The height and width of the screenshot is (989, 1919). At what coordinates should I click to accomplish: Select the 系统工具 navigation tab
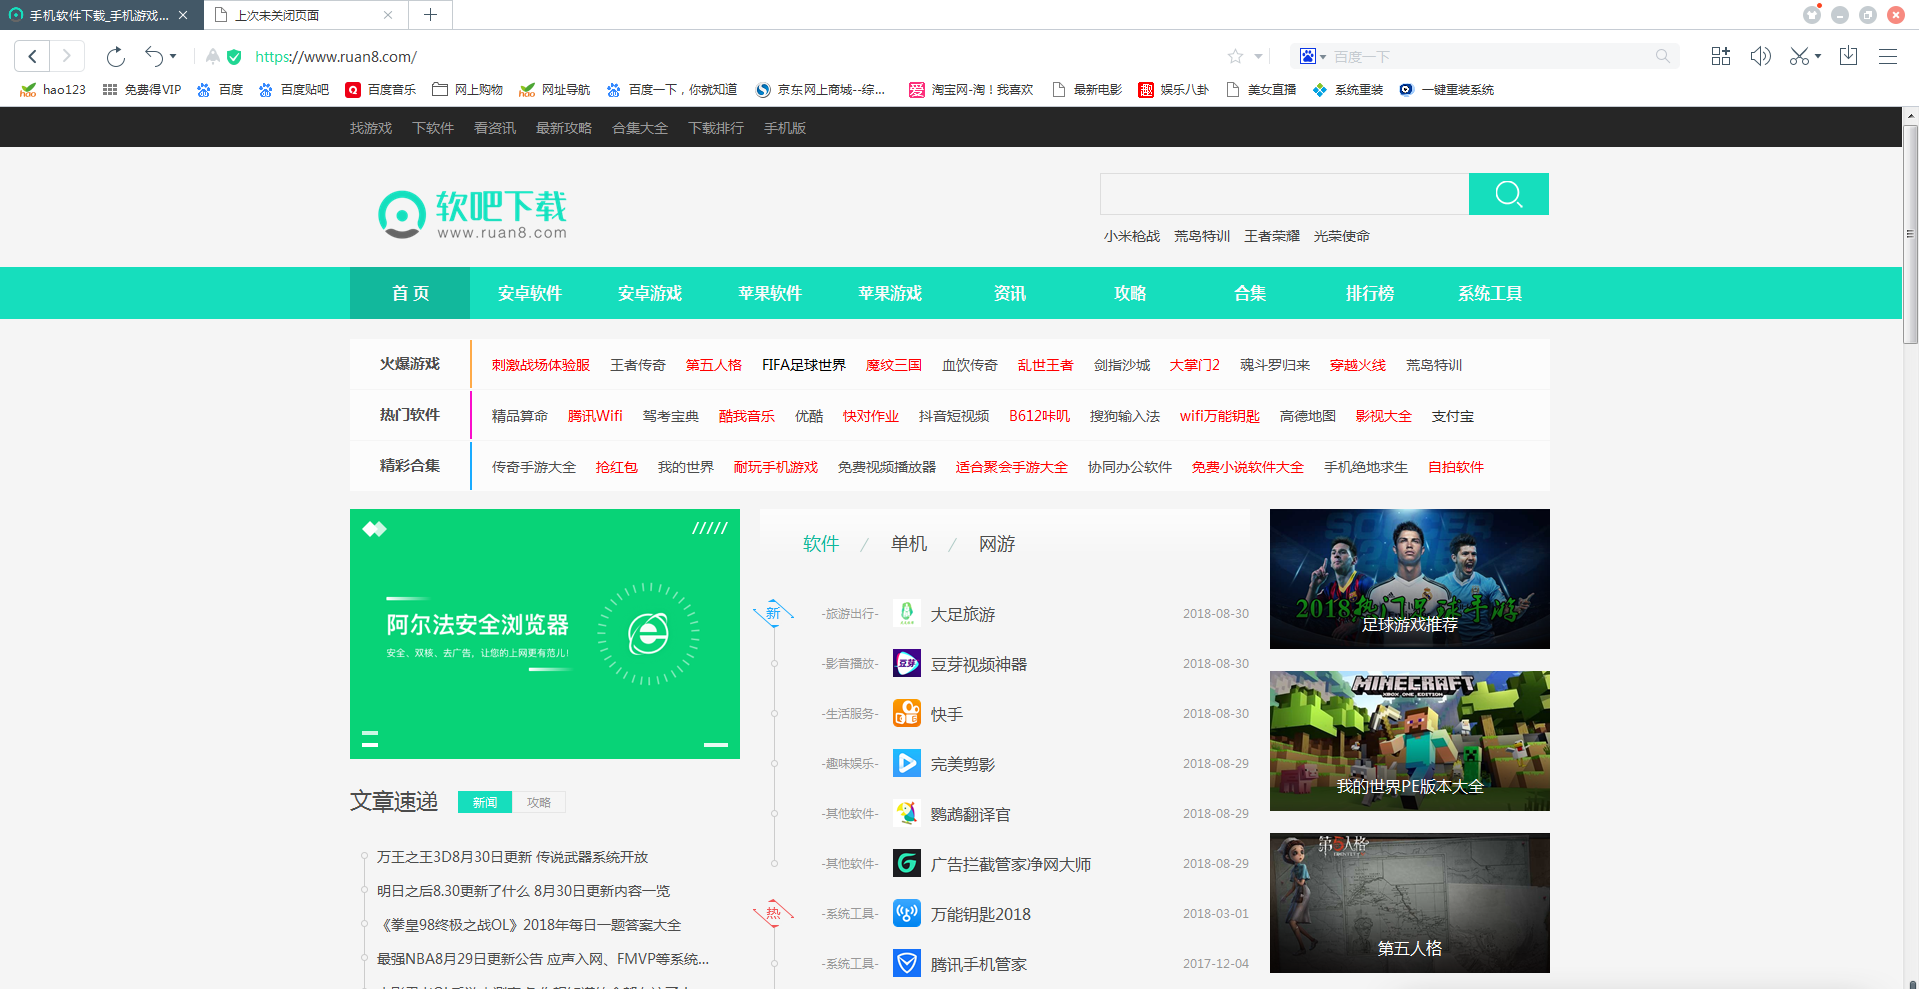click(1490, 293)
